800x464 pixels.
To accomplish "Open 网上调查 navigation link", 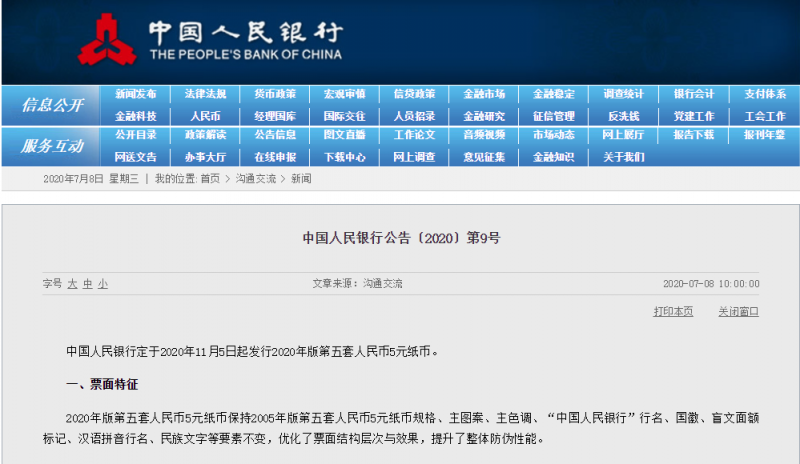I will point(414,157).
